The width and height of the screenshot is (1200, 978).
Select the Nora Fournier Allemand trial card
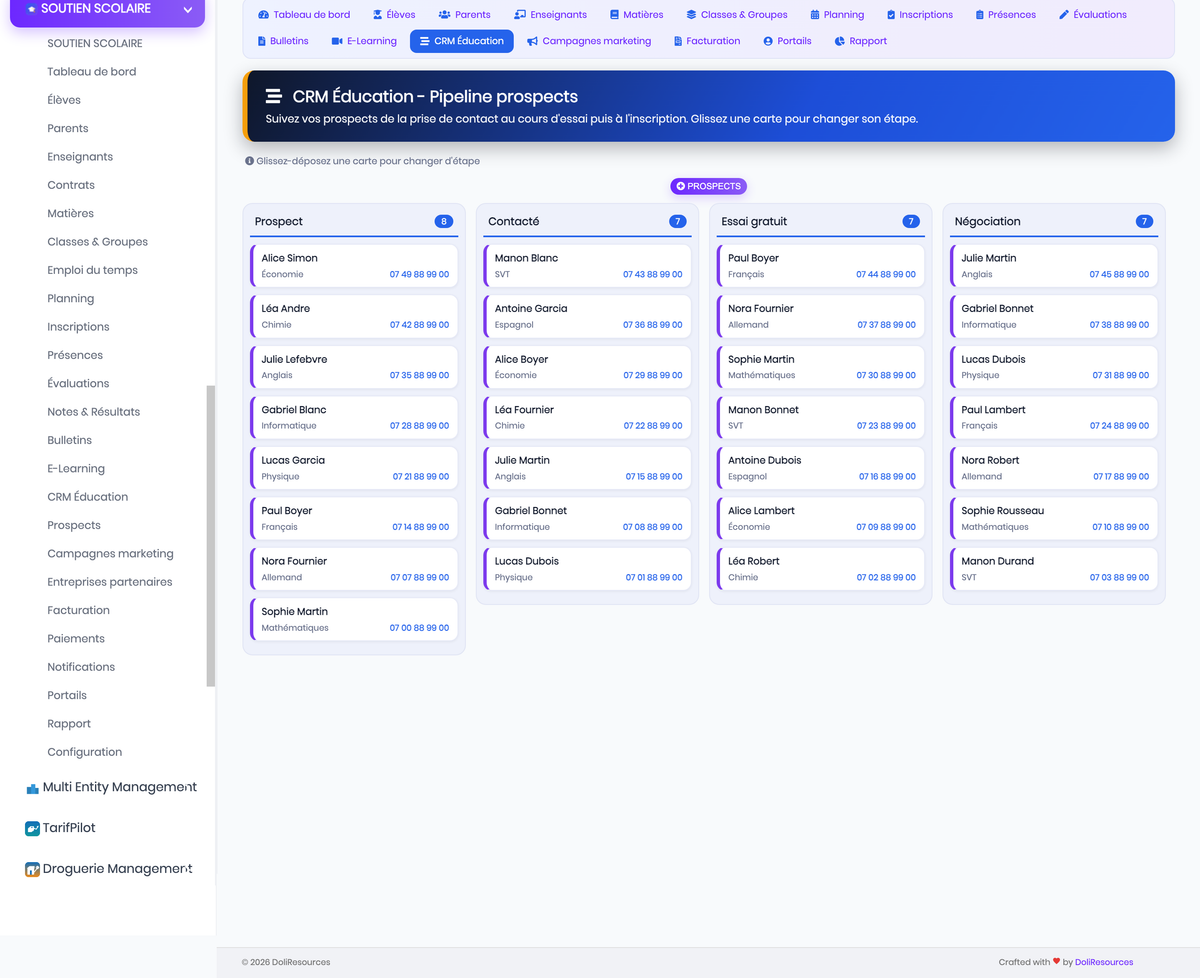click(x=820, y=316)
